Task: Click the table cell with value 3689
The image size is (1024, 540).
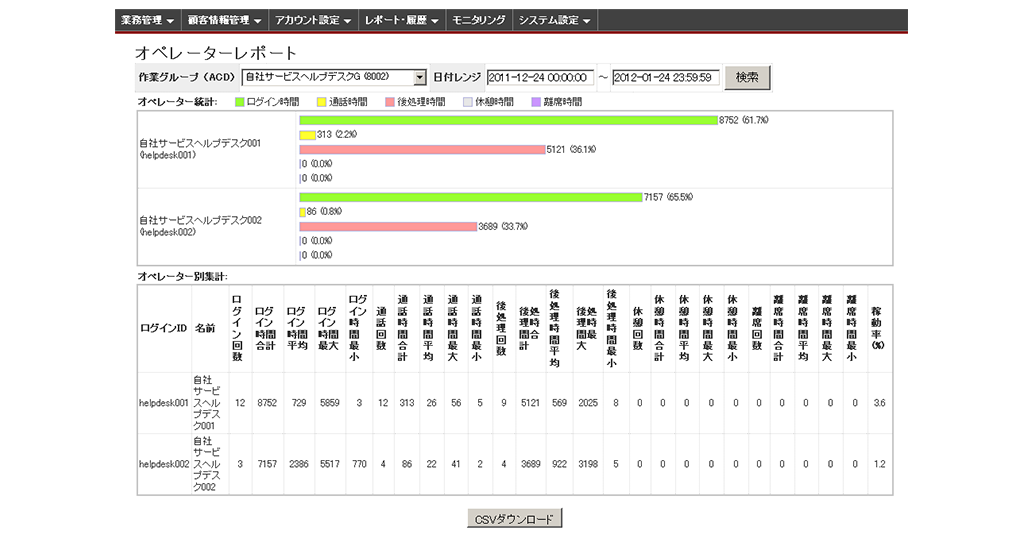Action: coord(530,464)
